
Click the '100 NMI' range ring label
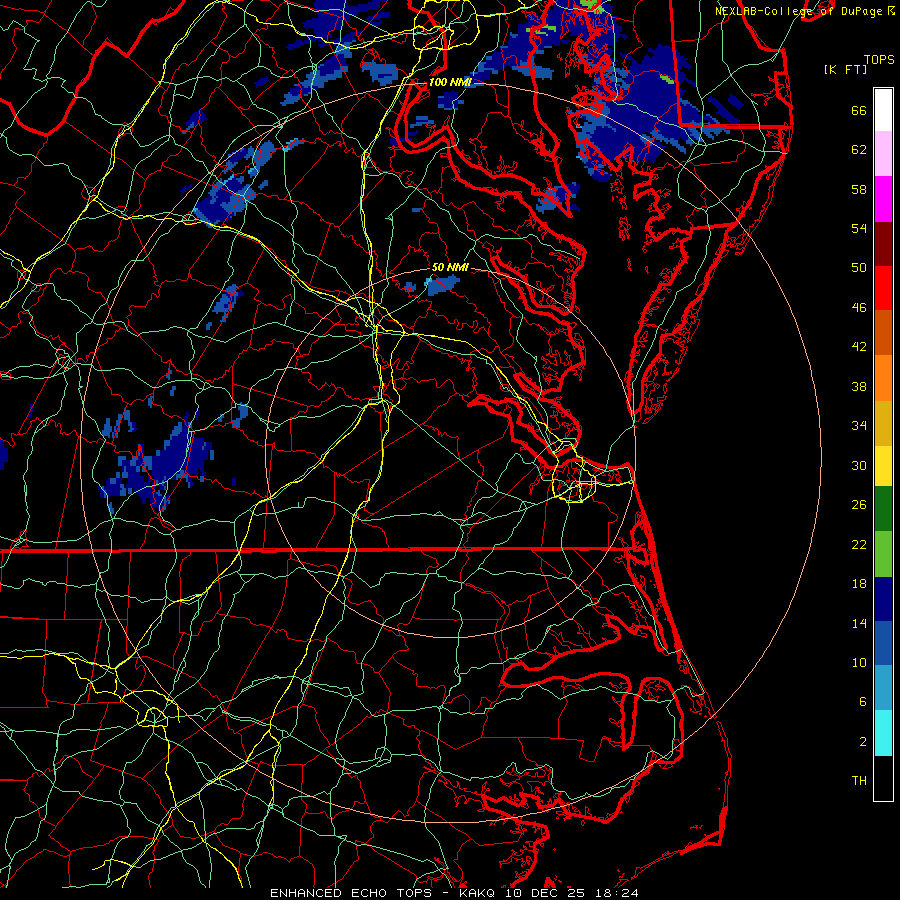click(x=450, y=82)
